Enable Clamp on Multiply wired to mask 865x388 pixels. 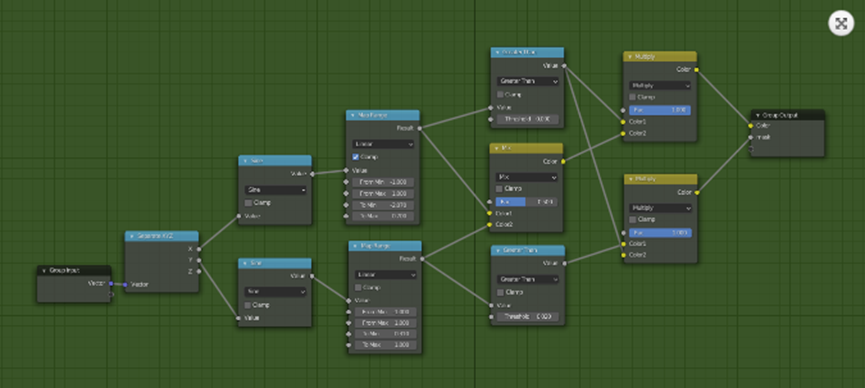coord(633,219)
